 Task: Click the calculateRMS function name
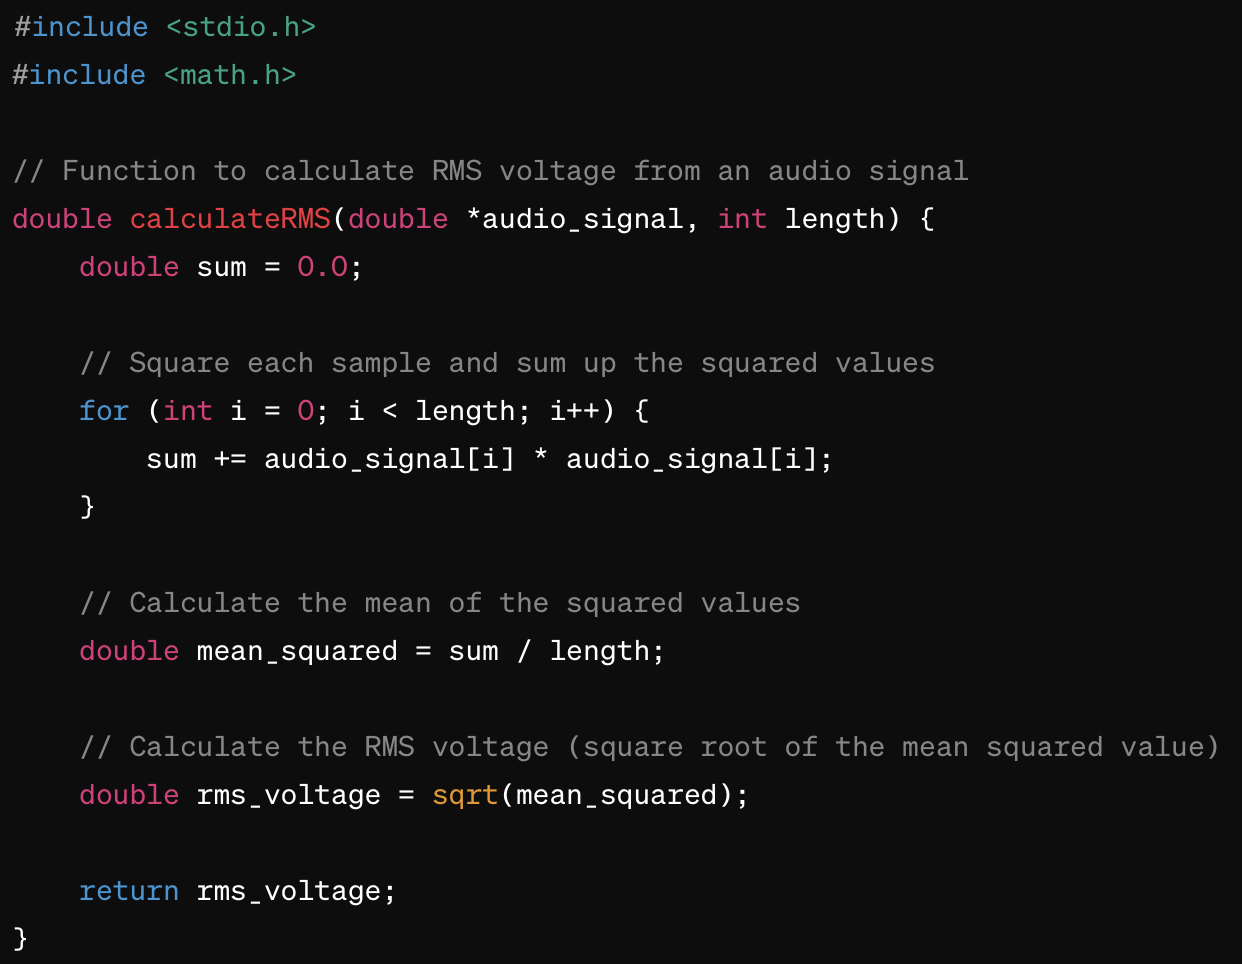point(230,219)
